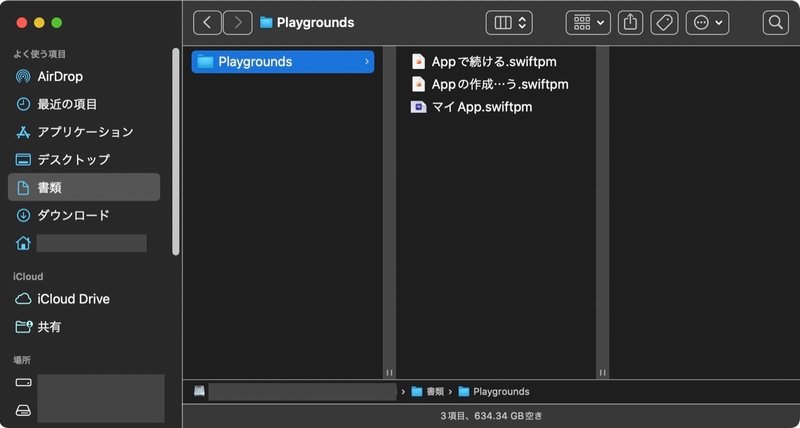Click the status bar item count text
This screenshot has width=800, height=428.
(x=491, y=416)
